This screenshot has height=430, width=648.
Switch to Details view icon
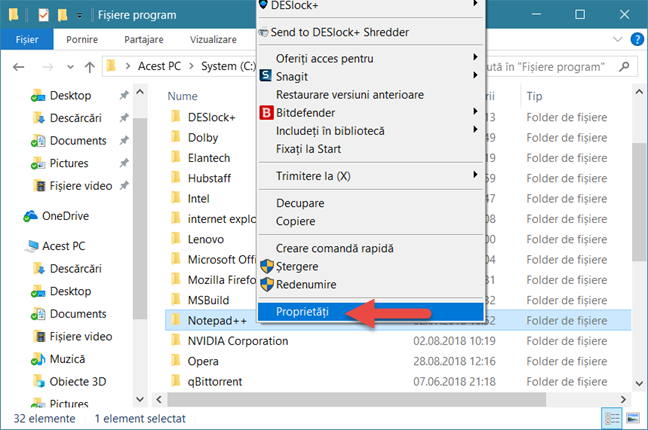click(x=612, y=418)
